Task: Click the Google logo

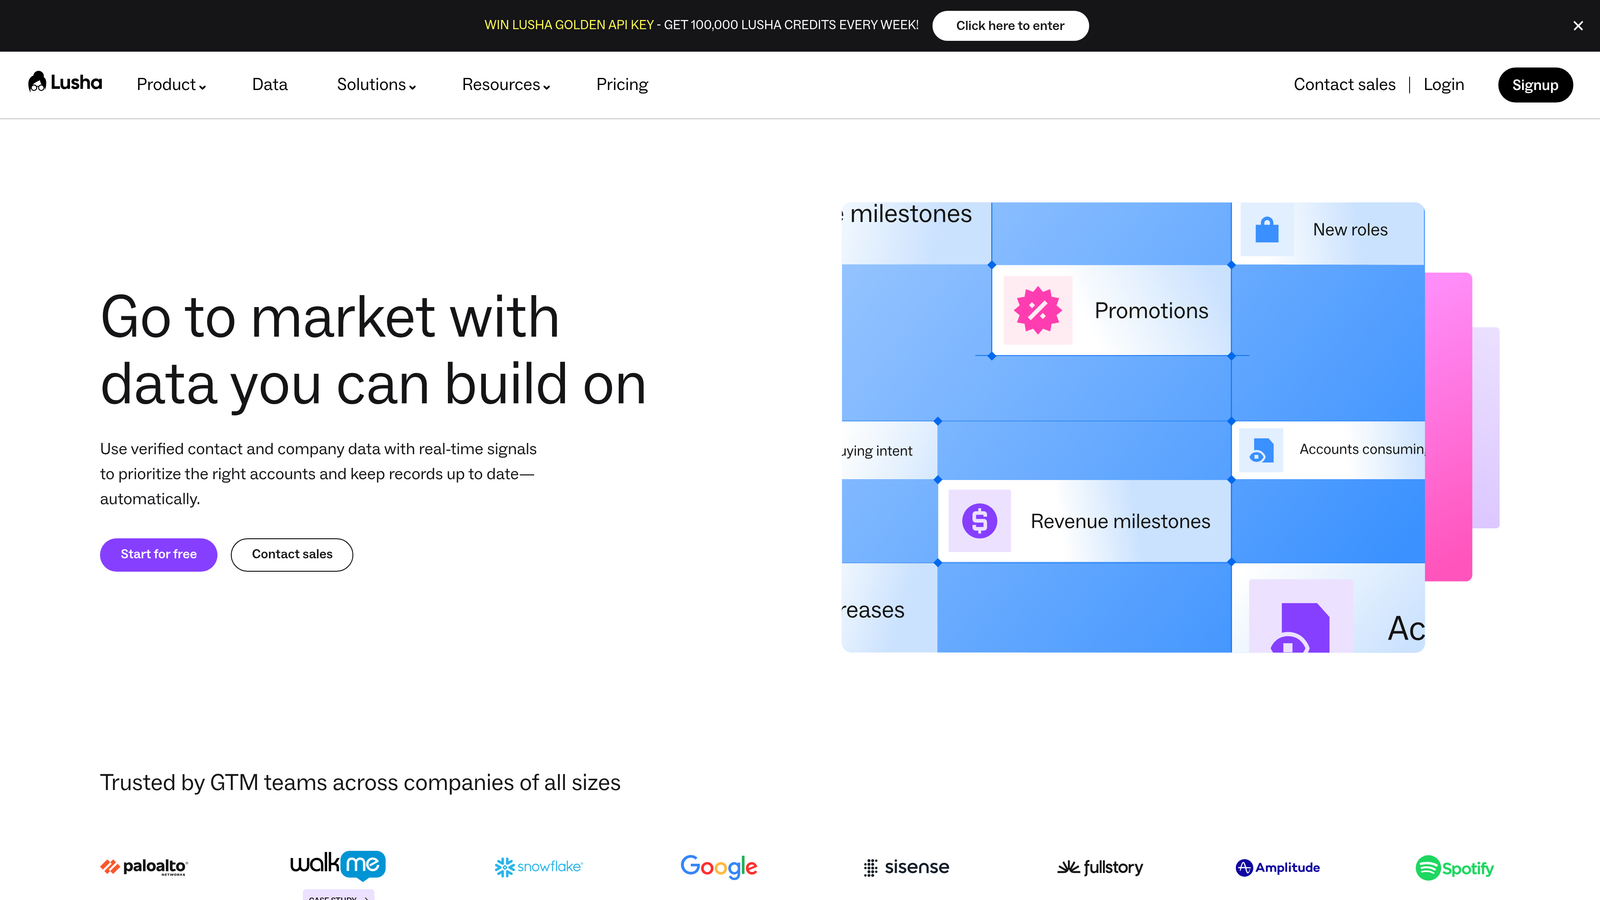Action: 718,866
